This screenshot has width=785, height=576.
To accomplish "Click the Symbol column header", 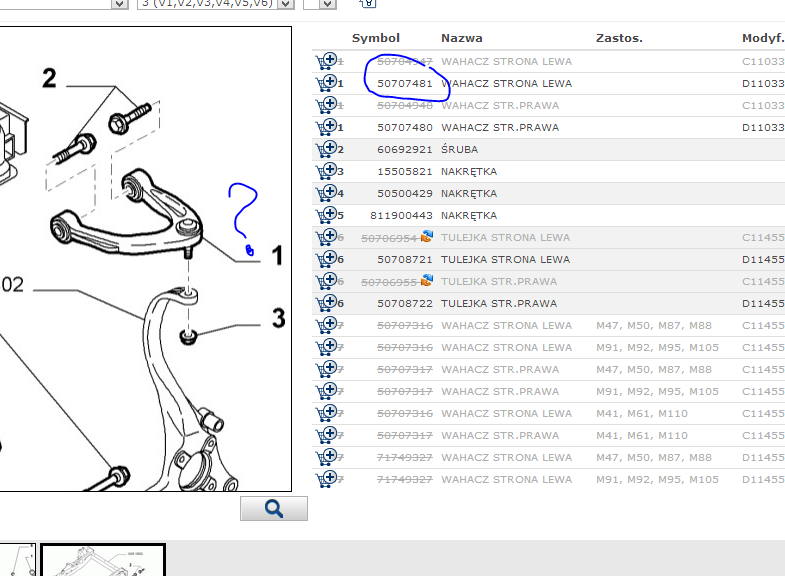I will click(x=375, y=38).
